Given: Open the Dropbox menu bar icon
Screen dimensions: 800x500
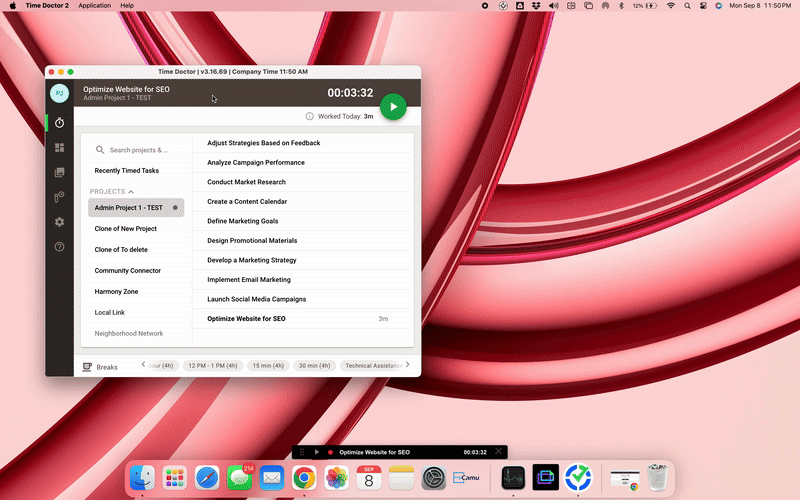Looking at the screenshot, I should pyautogui.click(x=536, y=6).
